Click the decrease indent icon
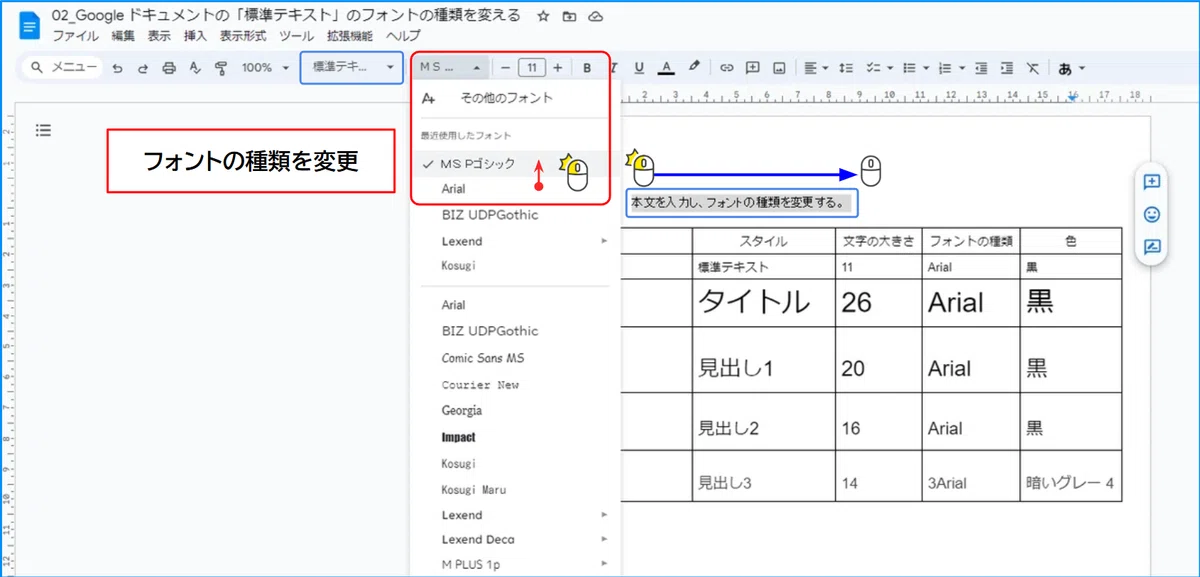The width and height of the screenshot is (1200, 577). pos(981,68)
